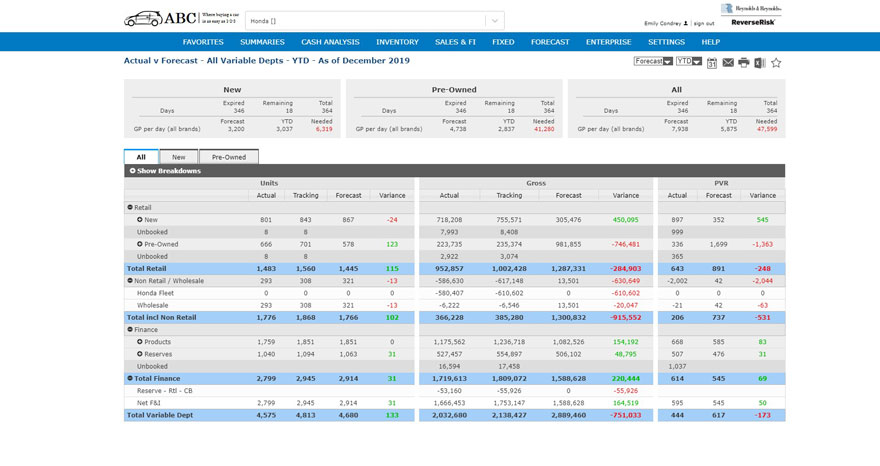880x466 pixels.
Task: Click the 47,599 needed GP value
Action: (767, 129)
